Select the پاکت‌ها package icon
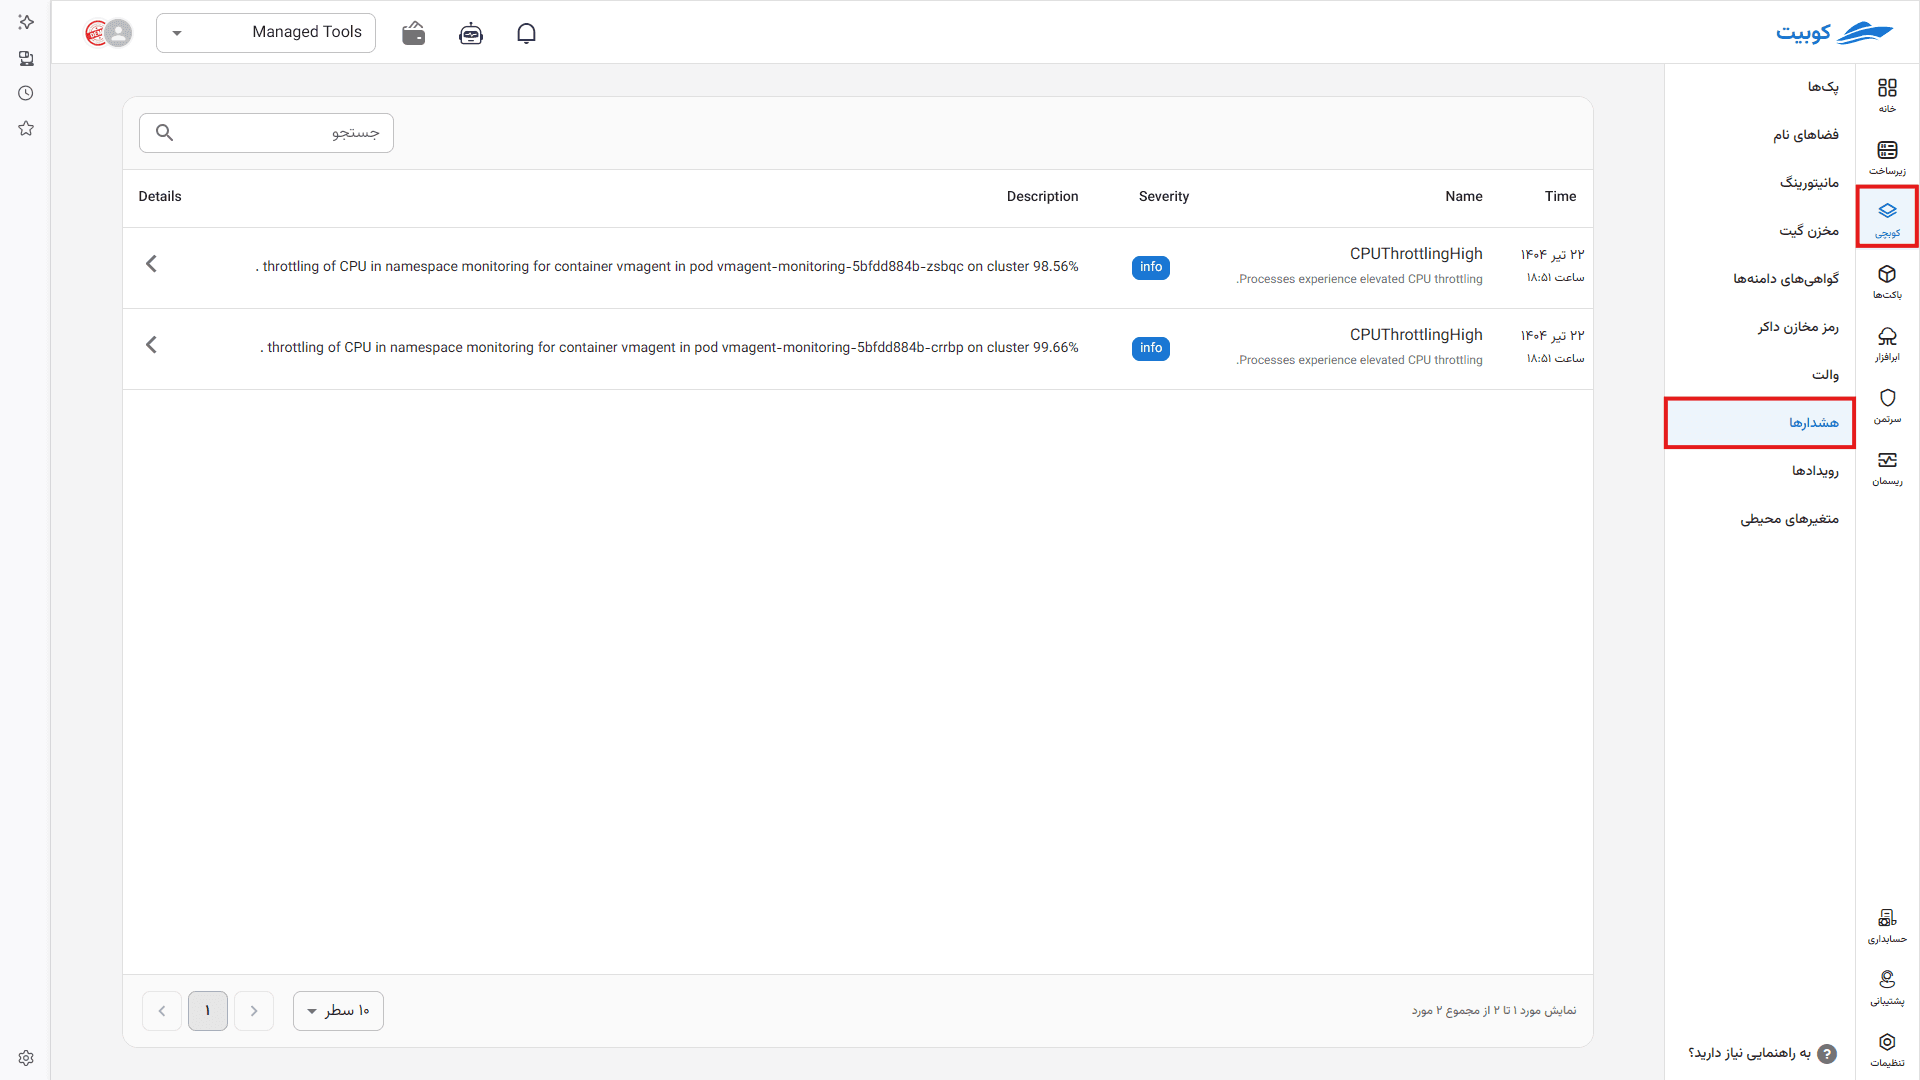Screen dimensions: 1920x1080 pyautogui.click(x=1887, y=281)
